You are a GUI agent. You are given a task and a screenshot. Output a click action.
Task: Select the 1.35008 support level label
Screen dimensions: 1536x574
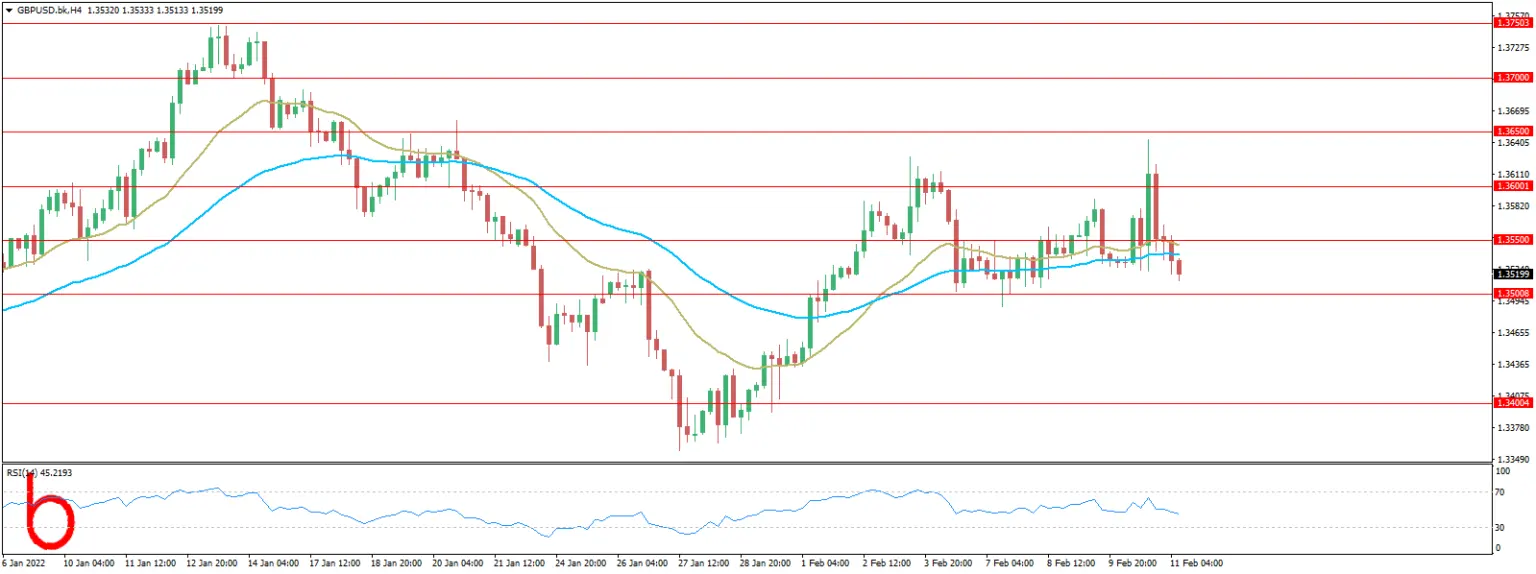pos(1511,294)
